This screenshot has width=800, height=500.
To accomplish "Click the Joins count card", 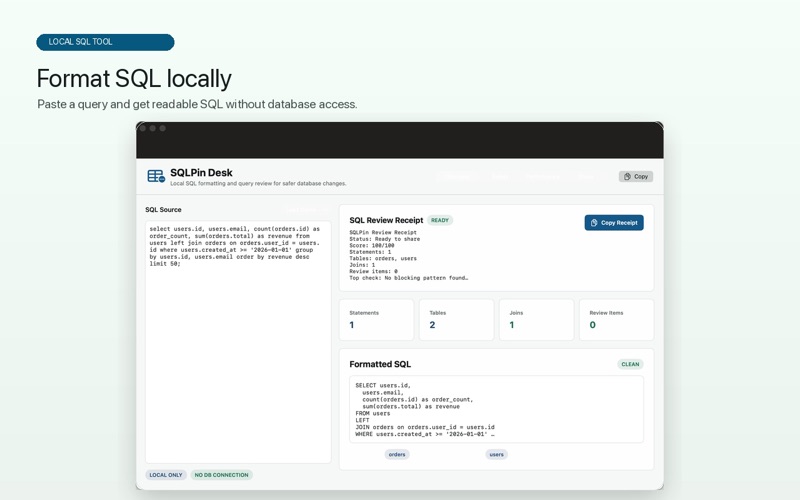I will tap(536, 320).
